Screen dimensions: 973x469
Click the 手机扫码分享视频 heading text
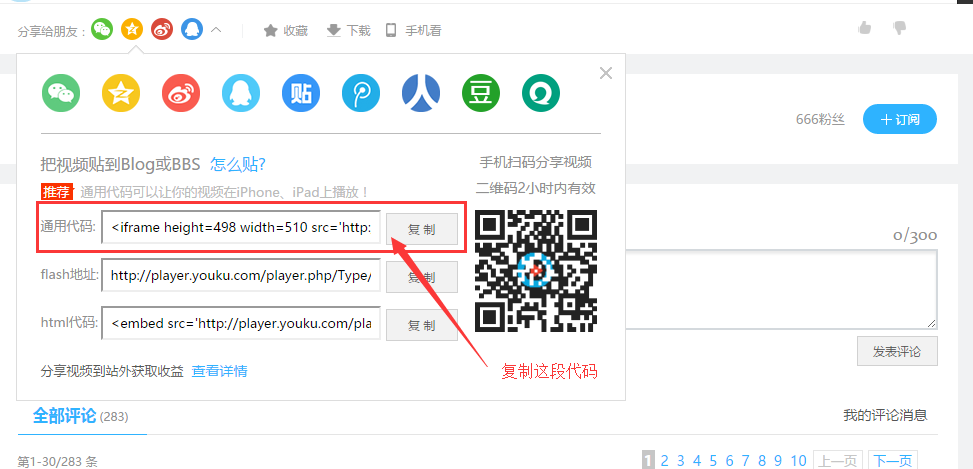(x=536, y=163)
